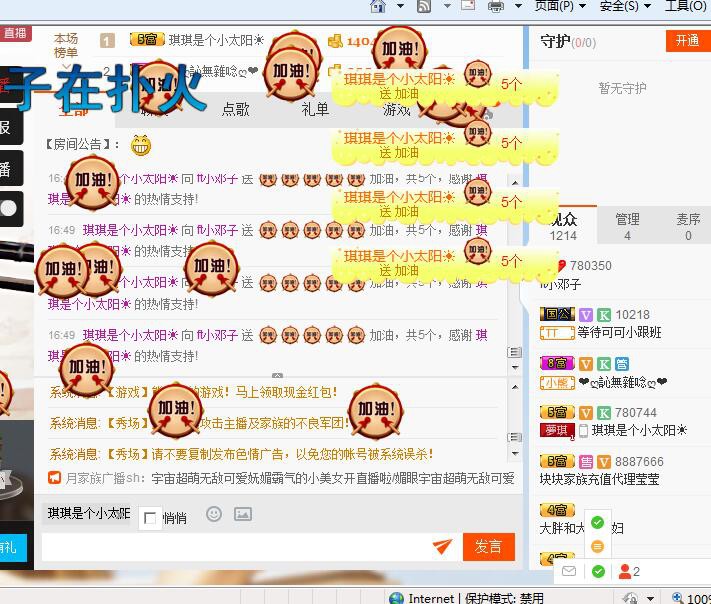Click the insert image icon
711x604 pixels.
pyautogui.click(x=243, y=514)
